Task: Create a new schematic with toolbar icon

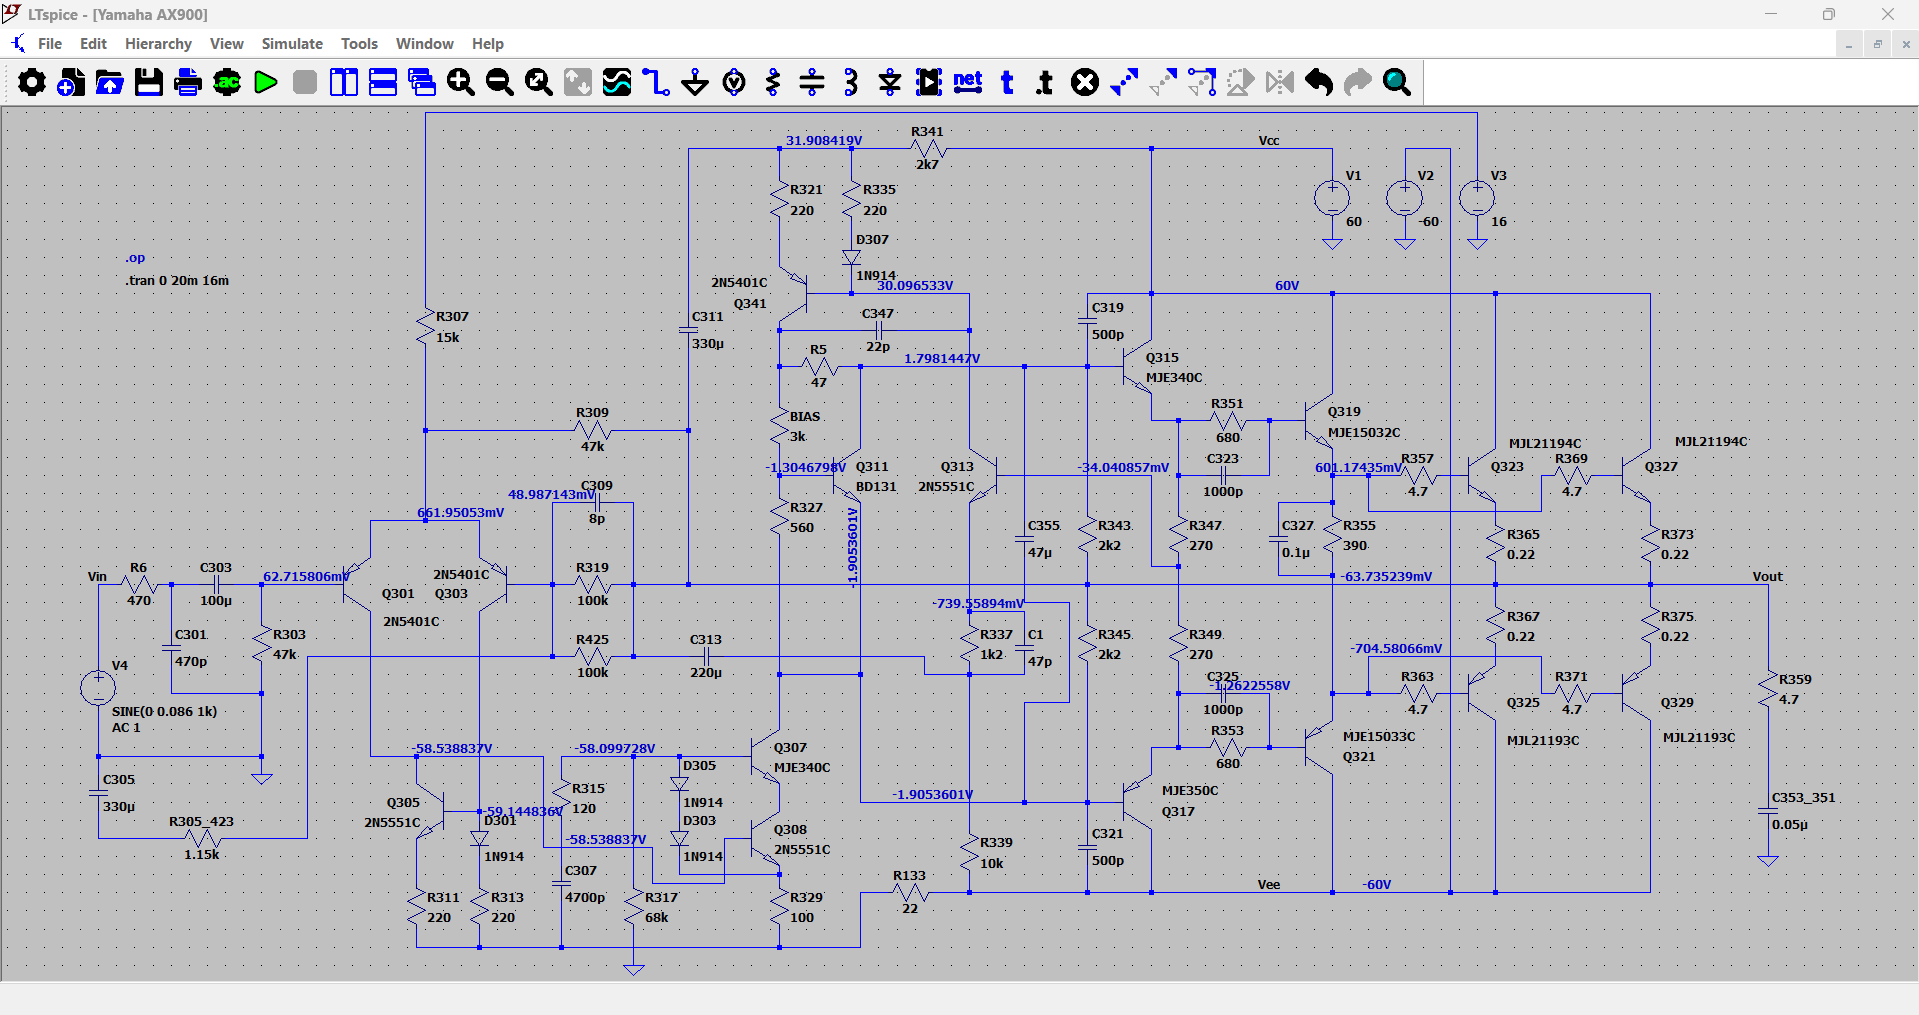Action: coord(71,82)
